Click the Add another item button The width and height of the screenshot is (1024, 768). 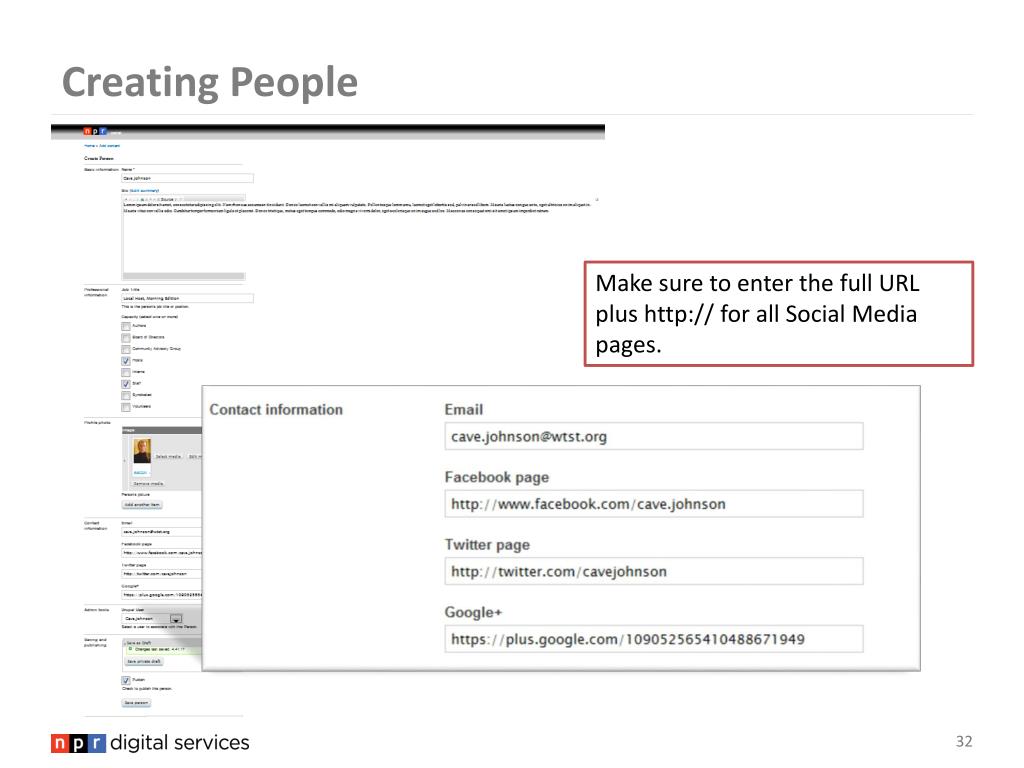142,505
